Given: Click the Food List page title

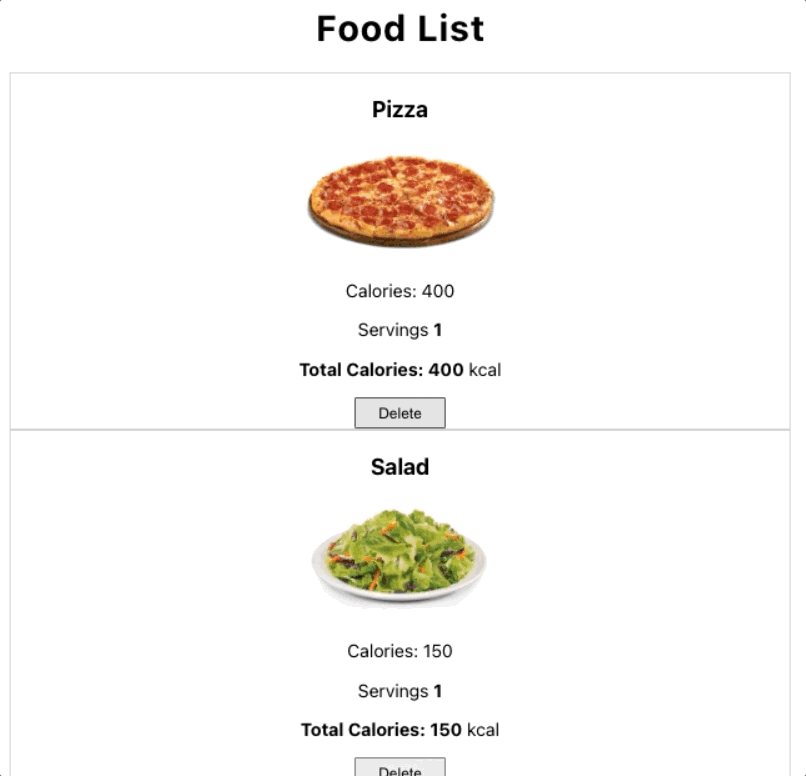Looking at the screenshot, I should pyautogui.click(x=399, y=29).
